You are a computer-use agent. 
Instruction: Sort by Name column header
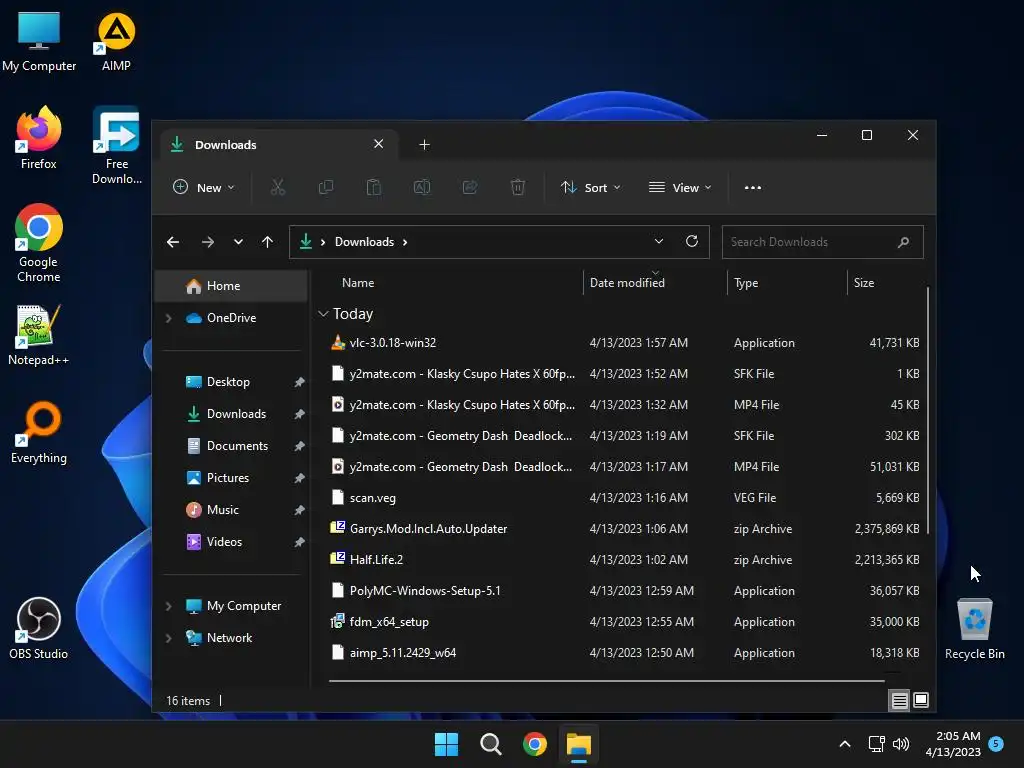(358, 283)
